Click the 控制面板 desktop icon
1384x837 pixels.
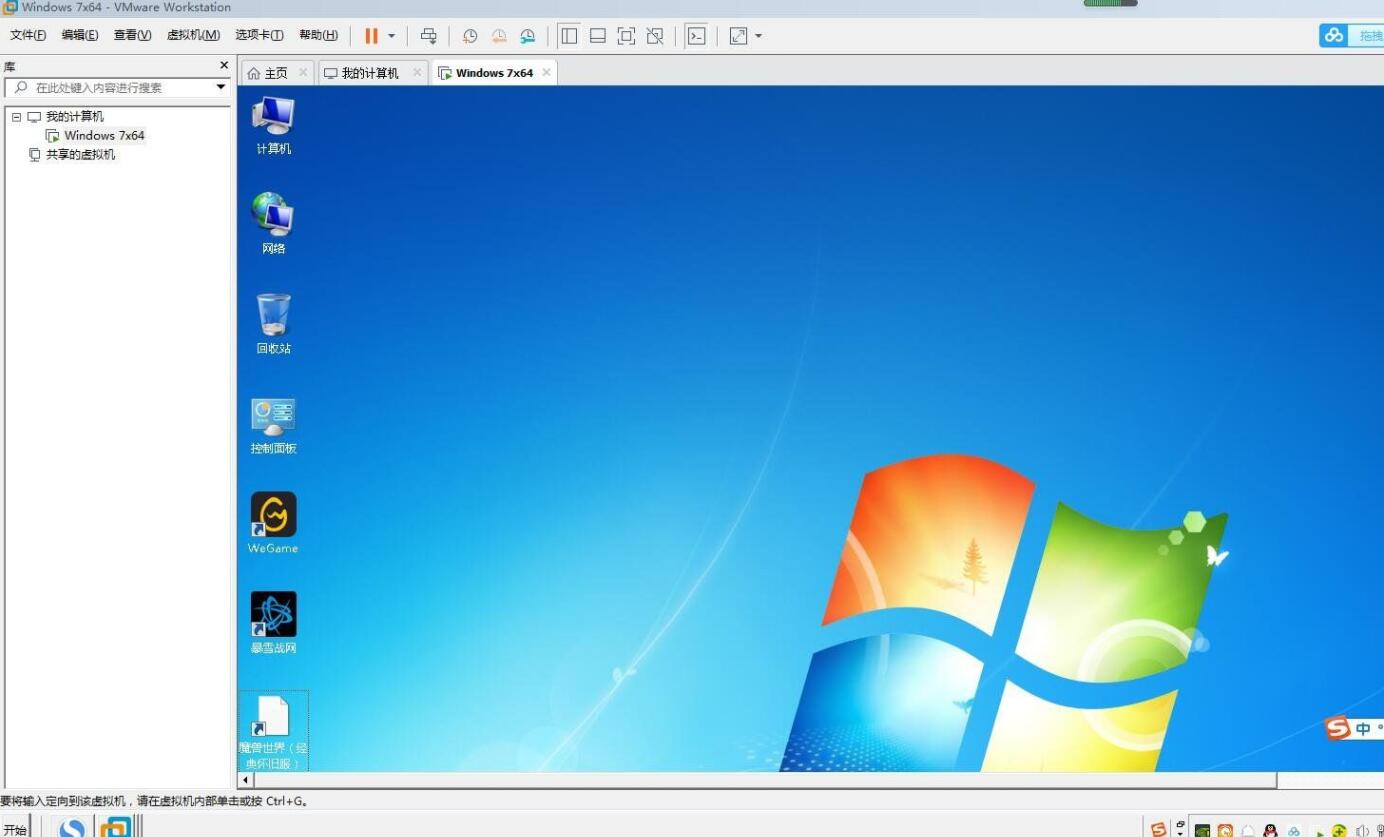click(273, 425)
